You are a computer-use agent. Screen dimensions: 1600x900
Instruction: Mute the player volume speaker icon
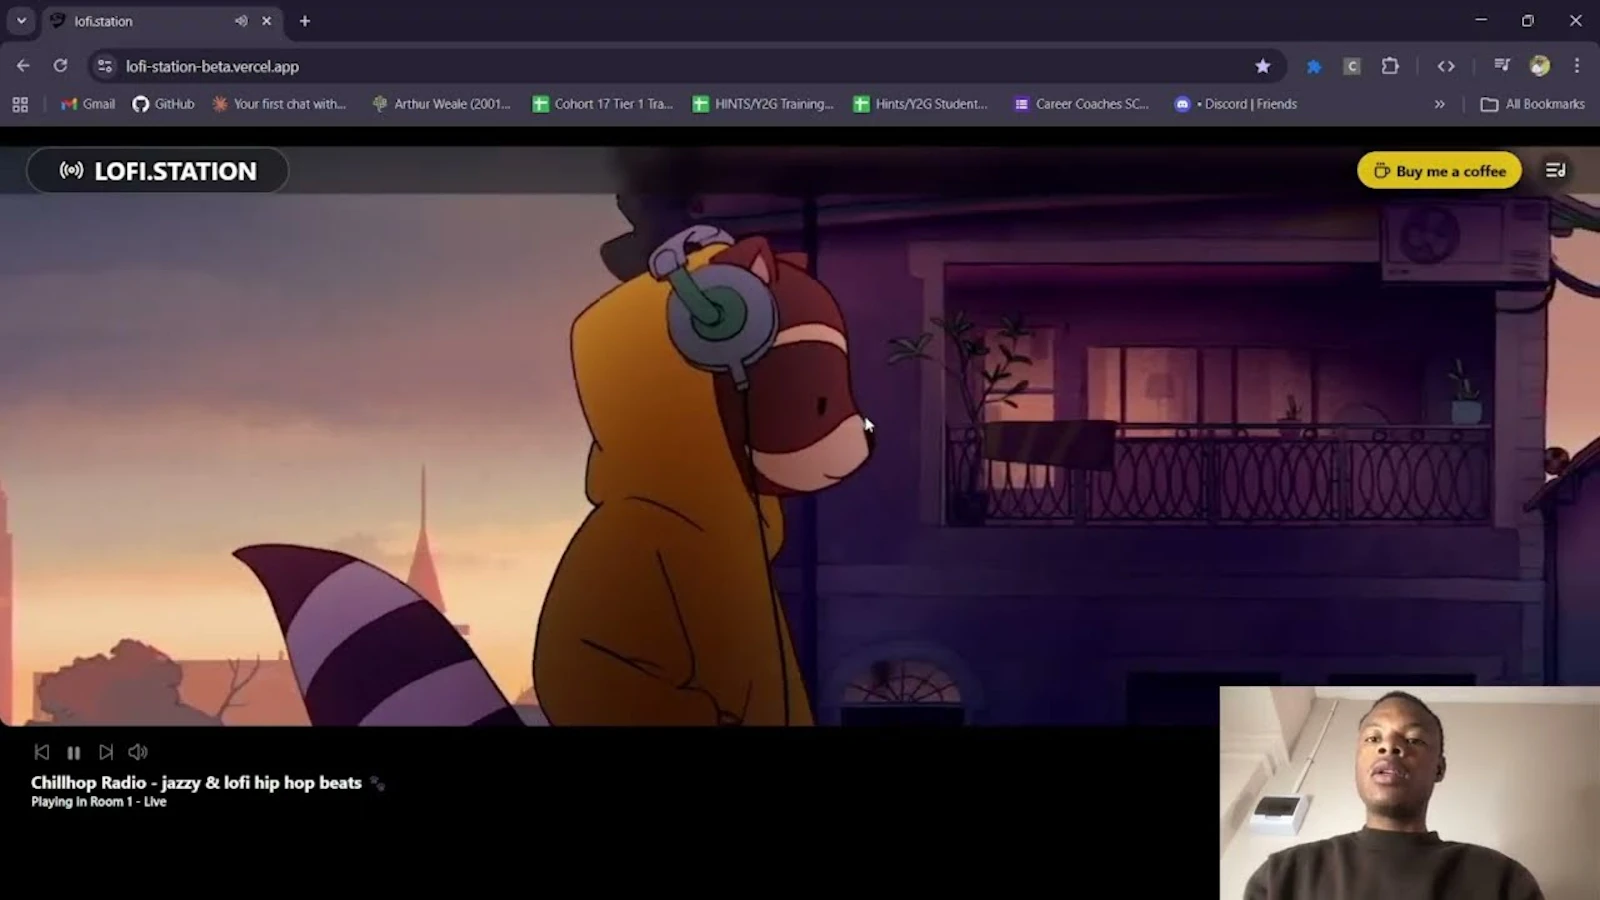click(138, 752)
